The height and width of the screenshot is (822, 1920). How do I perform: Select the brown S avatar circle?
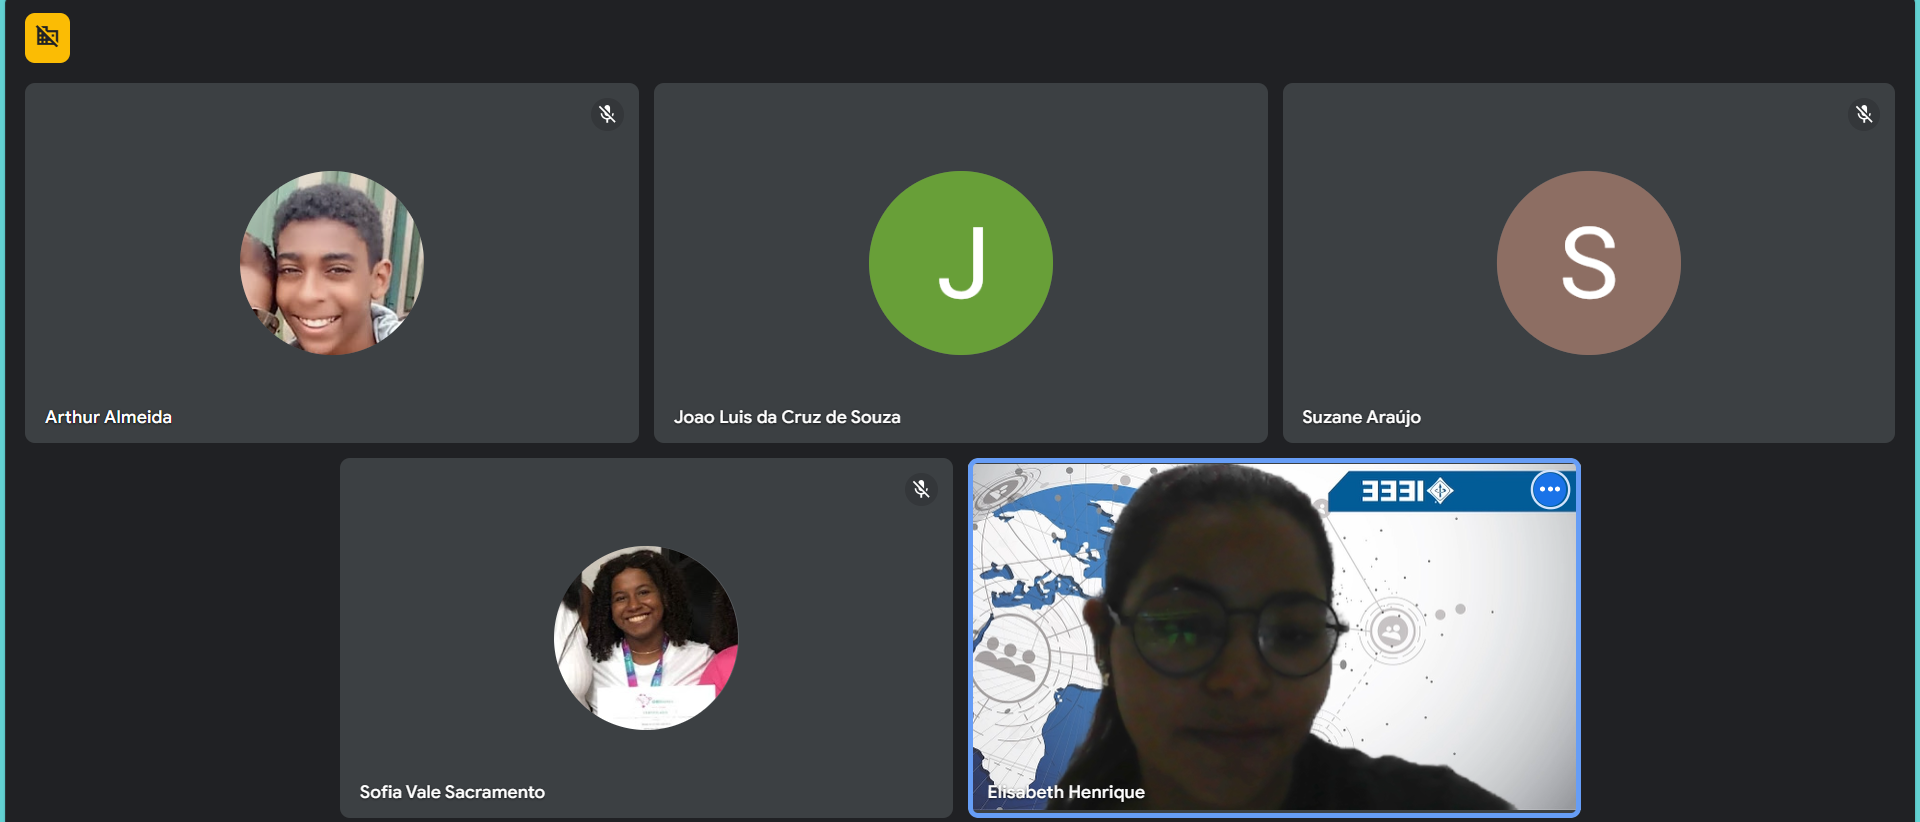point(1588,263)
